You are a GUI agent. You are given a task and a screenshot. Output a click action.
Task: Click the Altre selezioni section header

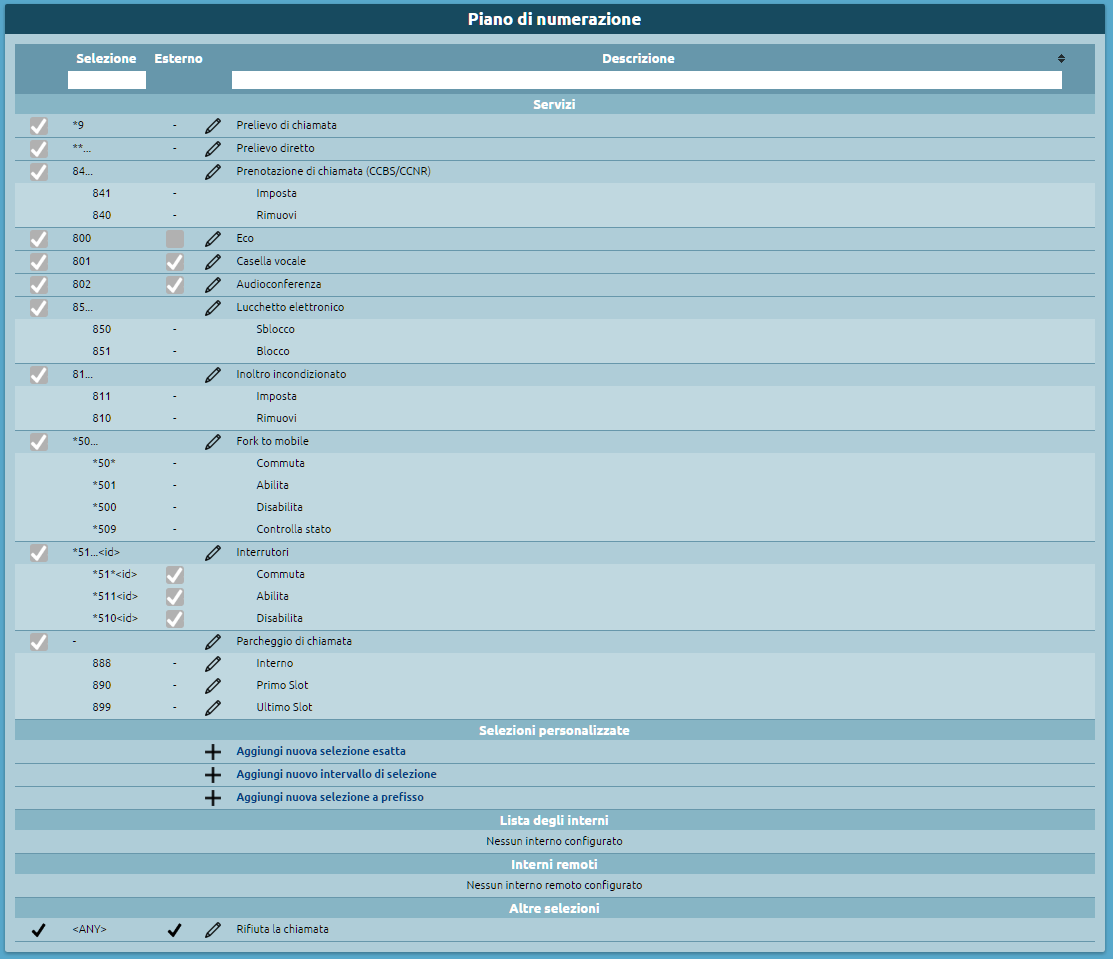pos(554,909)
